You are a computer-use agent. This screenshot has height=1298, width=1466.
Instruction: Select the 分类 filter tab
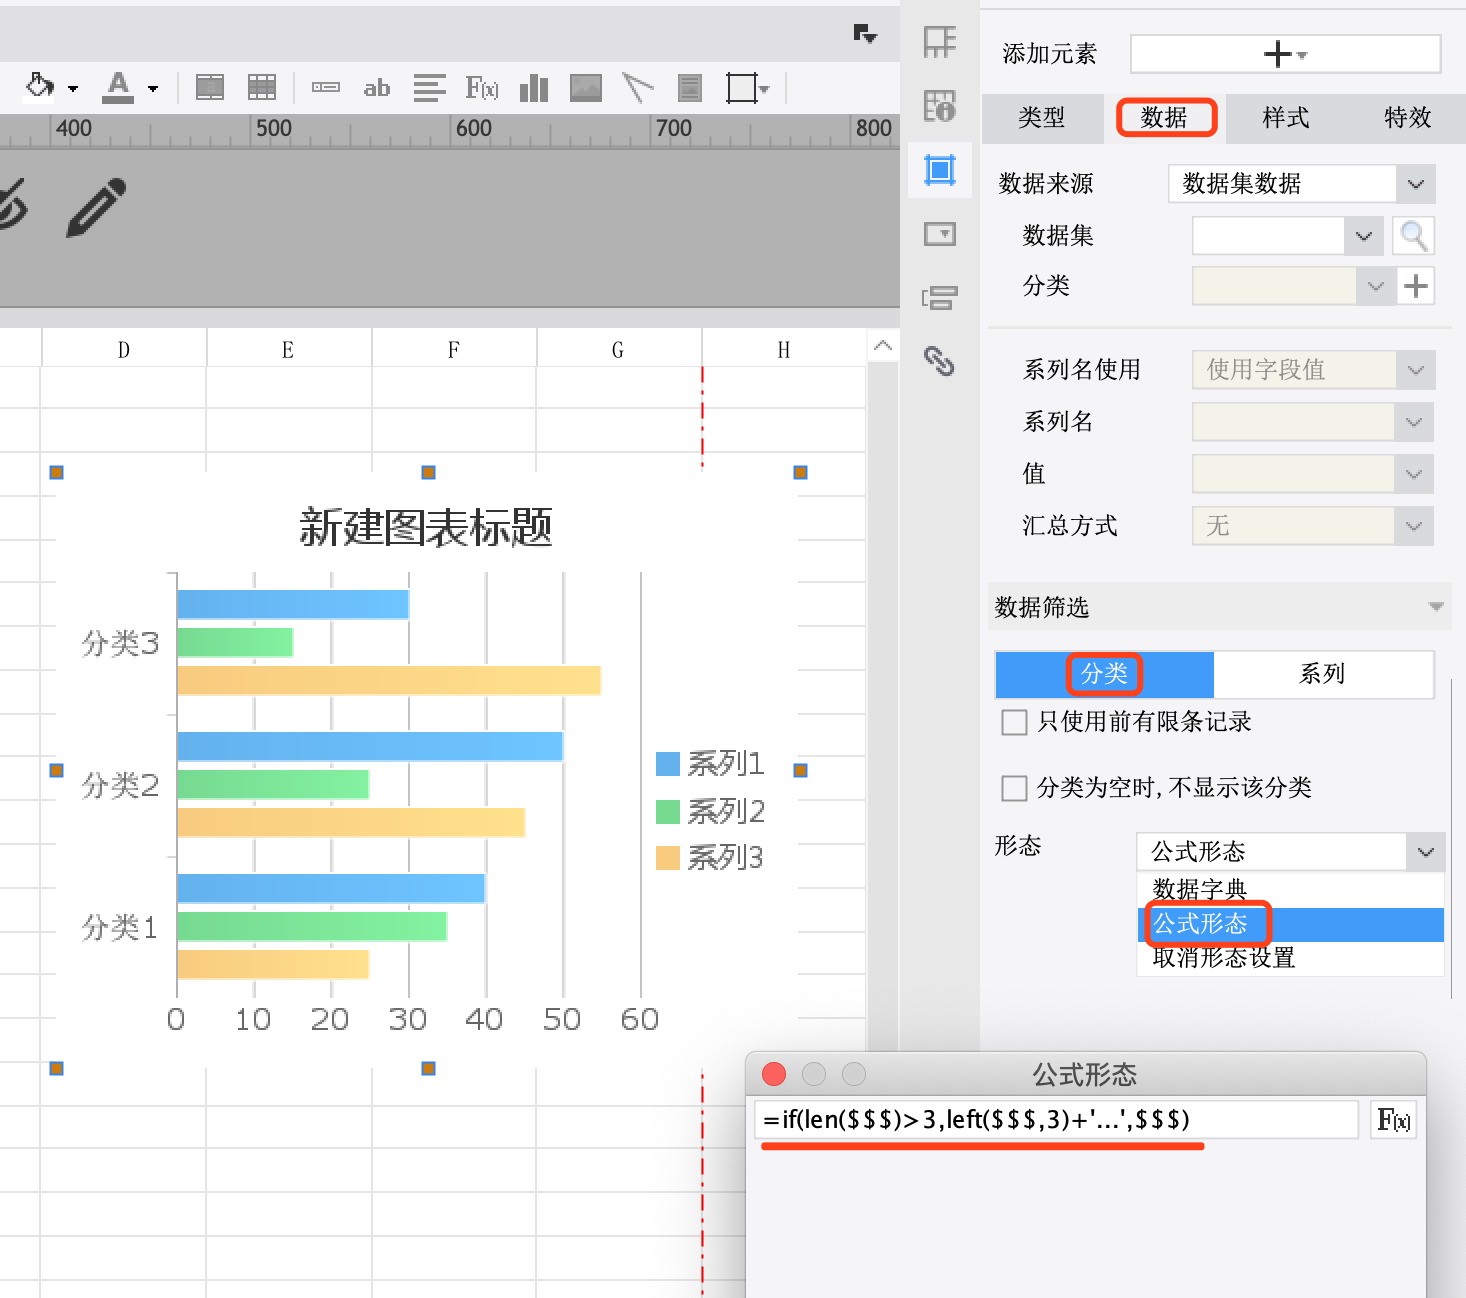click(x=1105, y=674)
